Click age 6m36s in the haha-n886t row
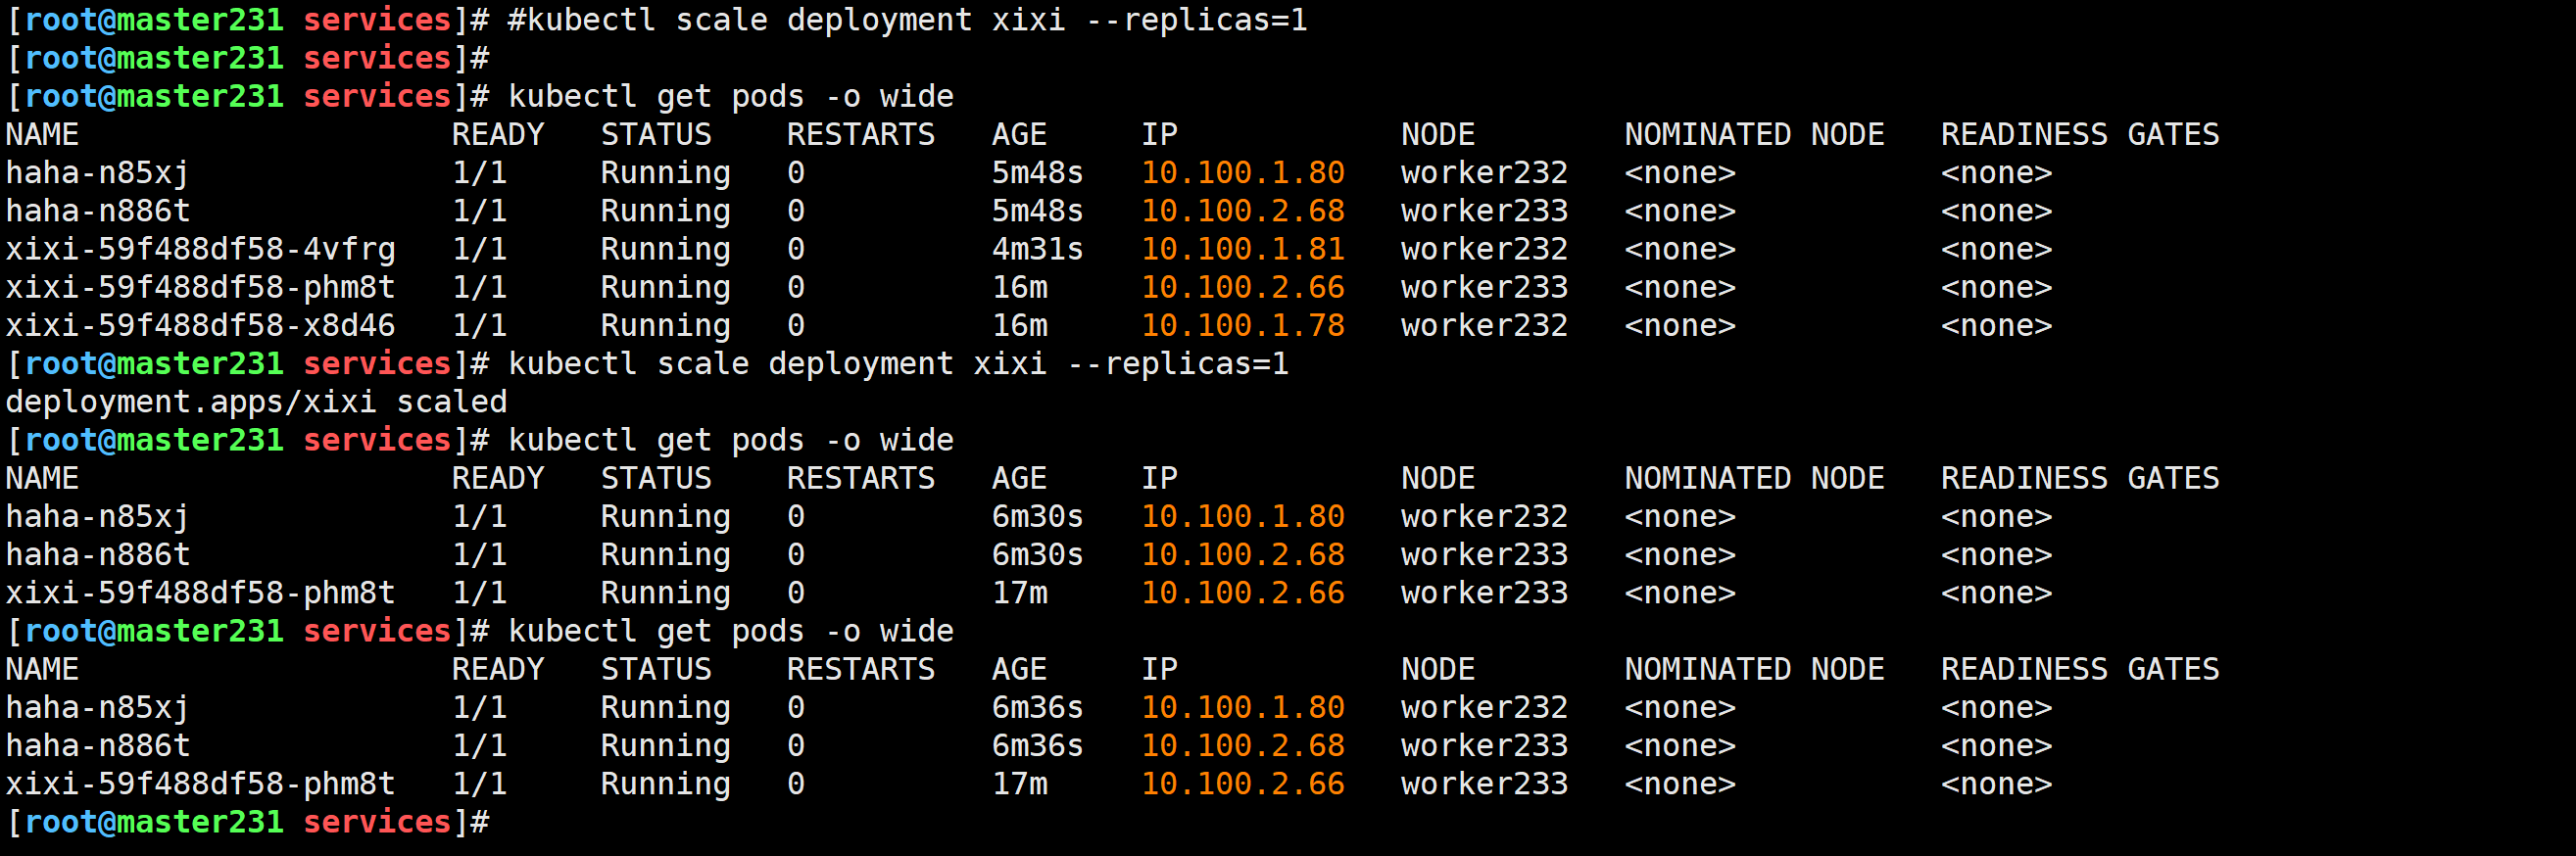Viewport: 2576px width, 856px height. pyautogui.click(x=1037, y=745)
